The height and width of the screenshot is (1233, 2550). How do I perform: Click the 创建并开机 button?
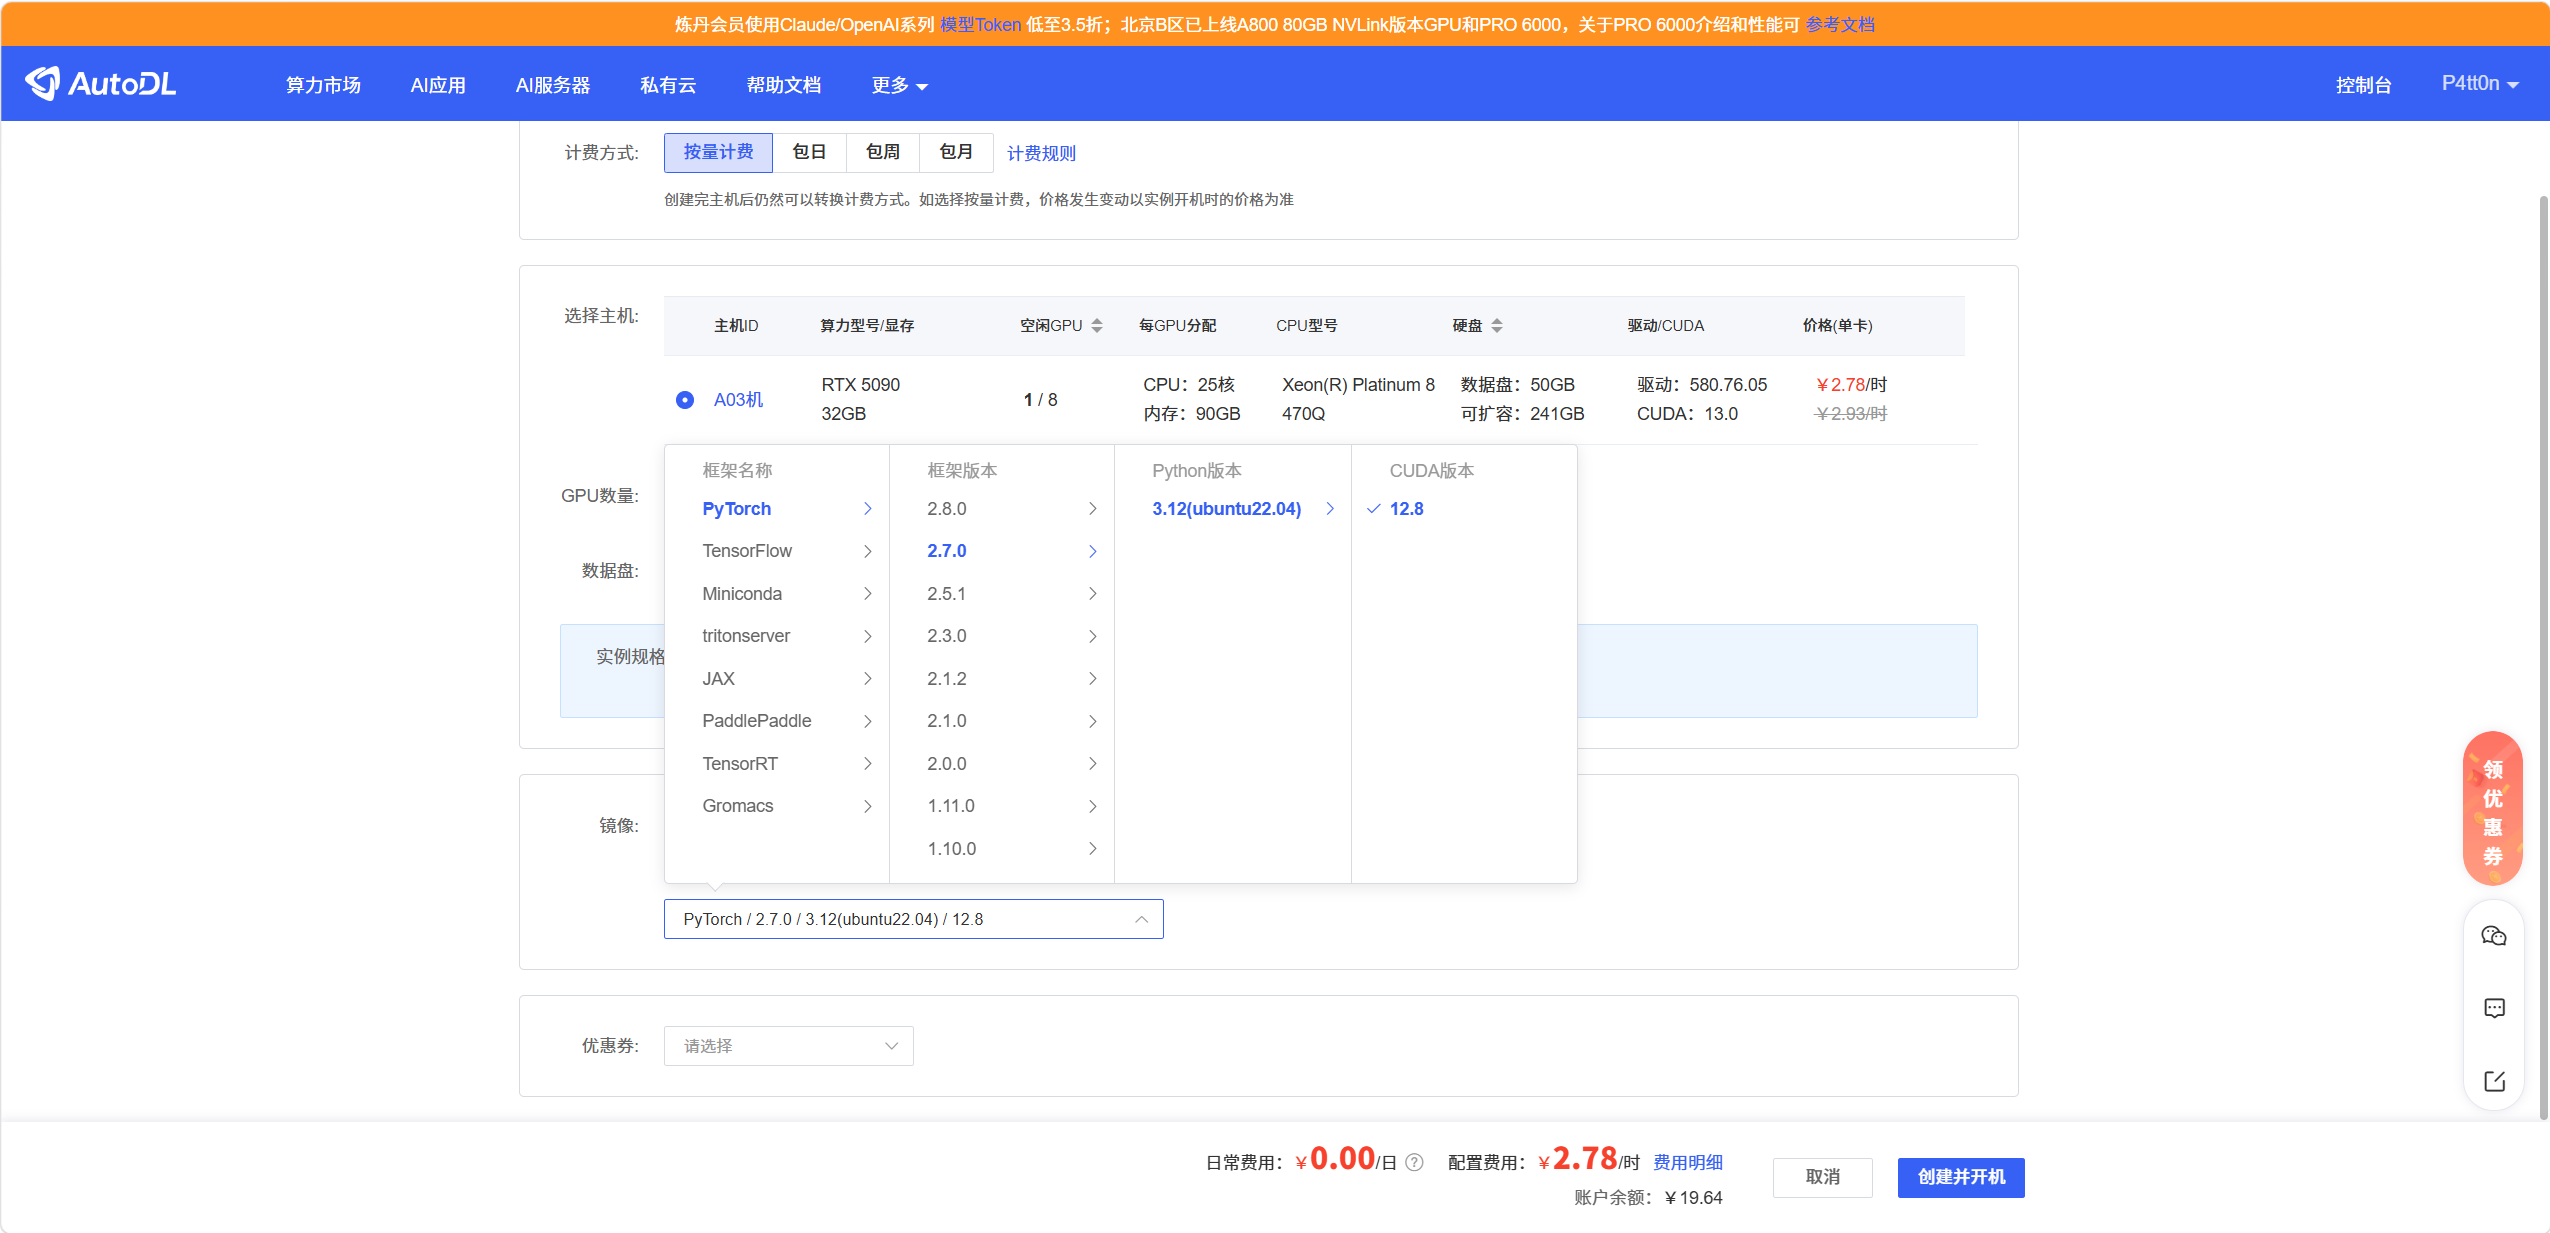[x=1961, y=1177]
